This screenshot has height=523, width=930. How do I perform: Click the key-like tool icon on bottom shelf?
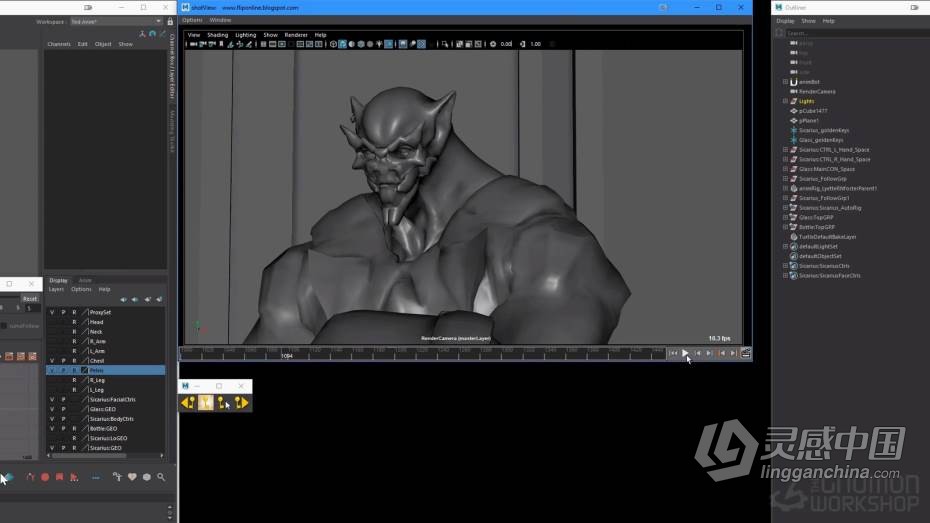coord(117,477)
